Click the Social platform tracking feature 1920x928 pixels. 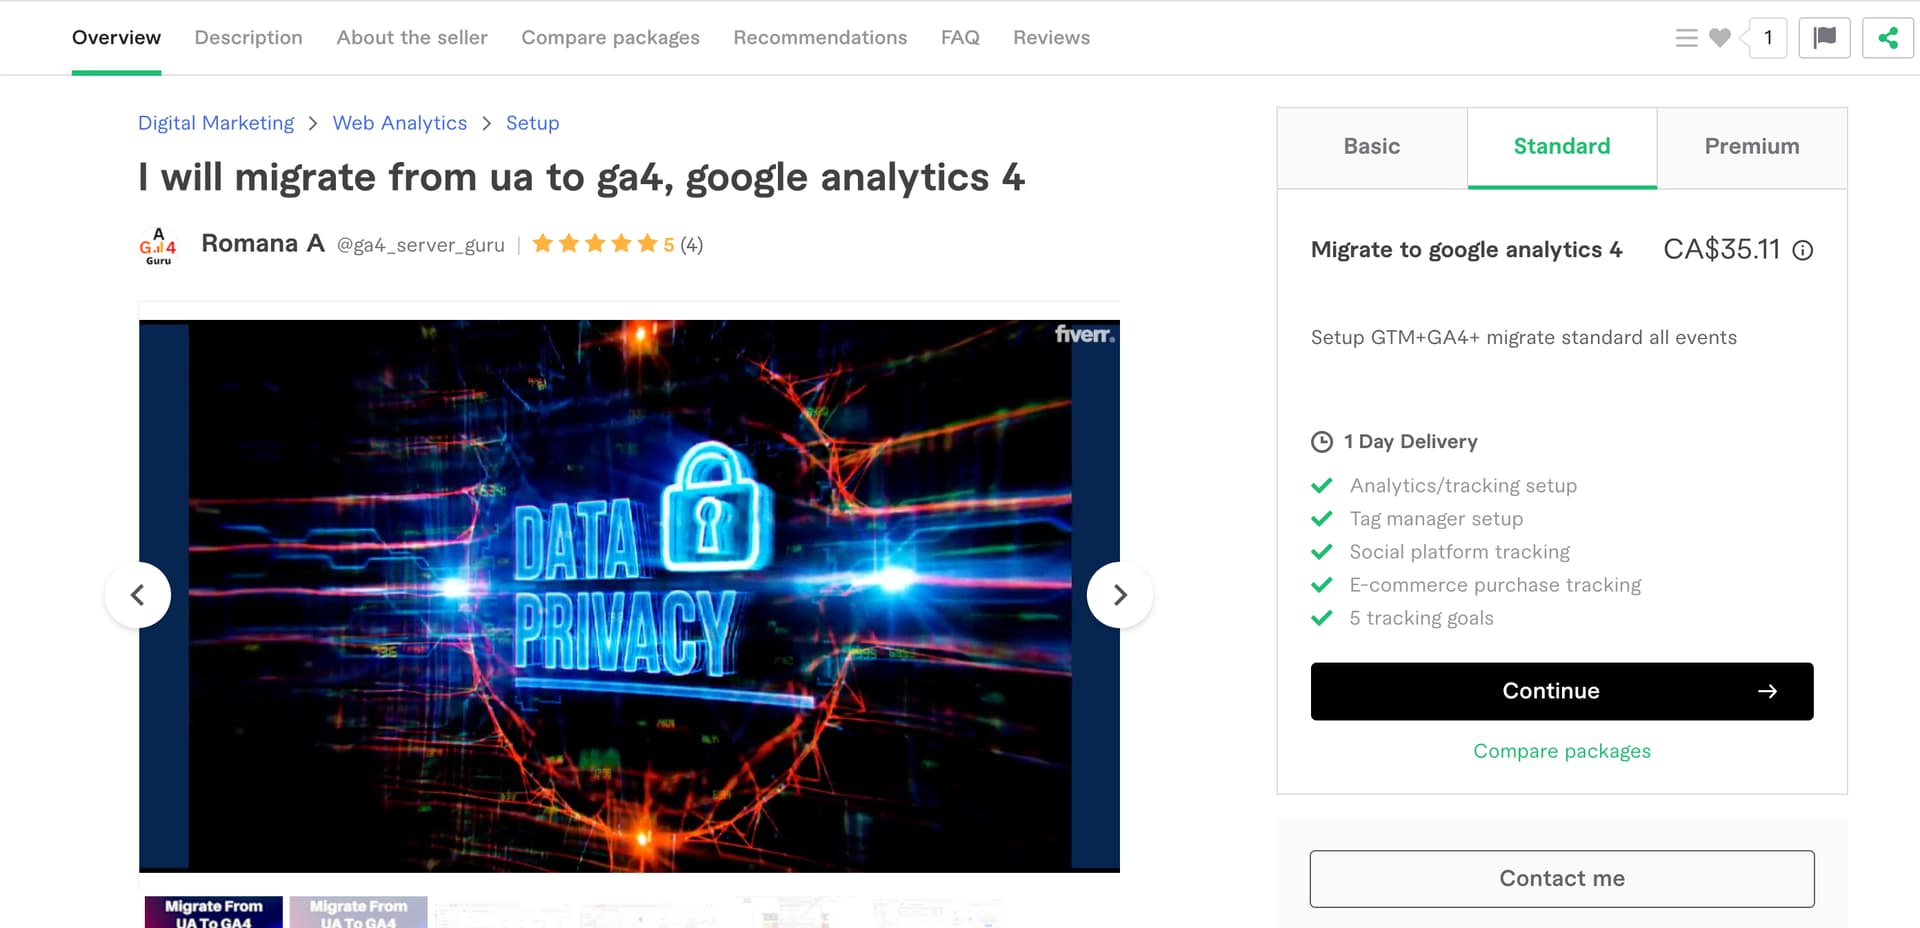point(1460,551)
